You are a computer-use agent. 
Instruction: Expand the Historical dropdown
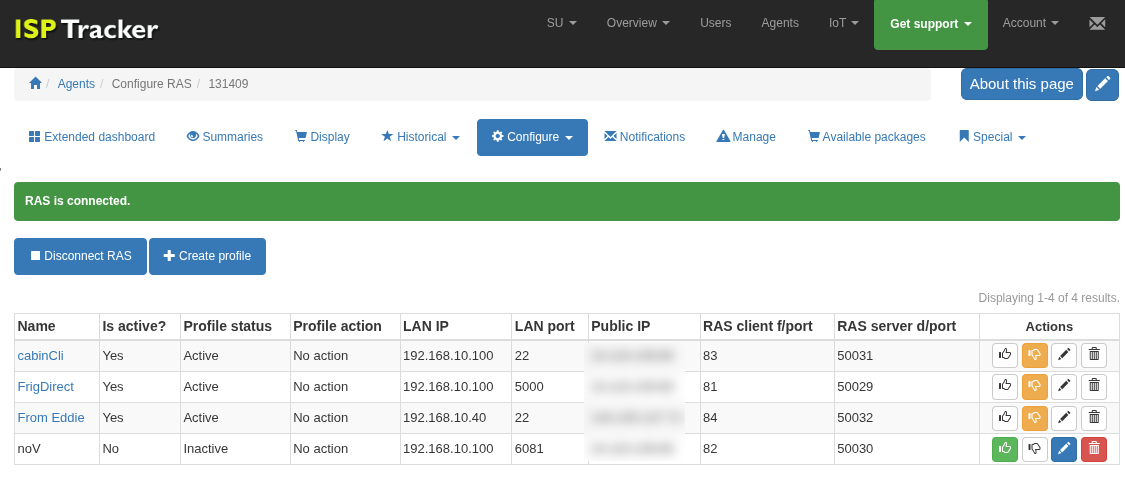(x=420, y=137)
